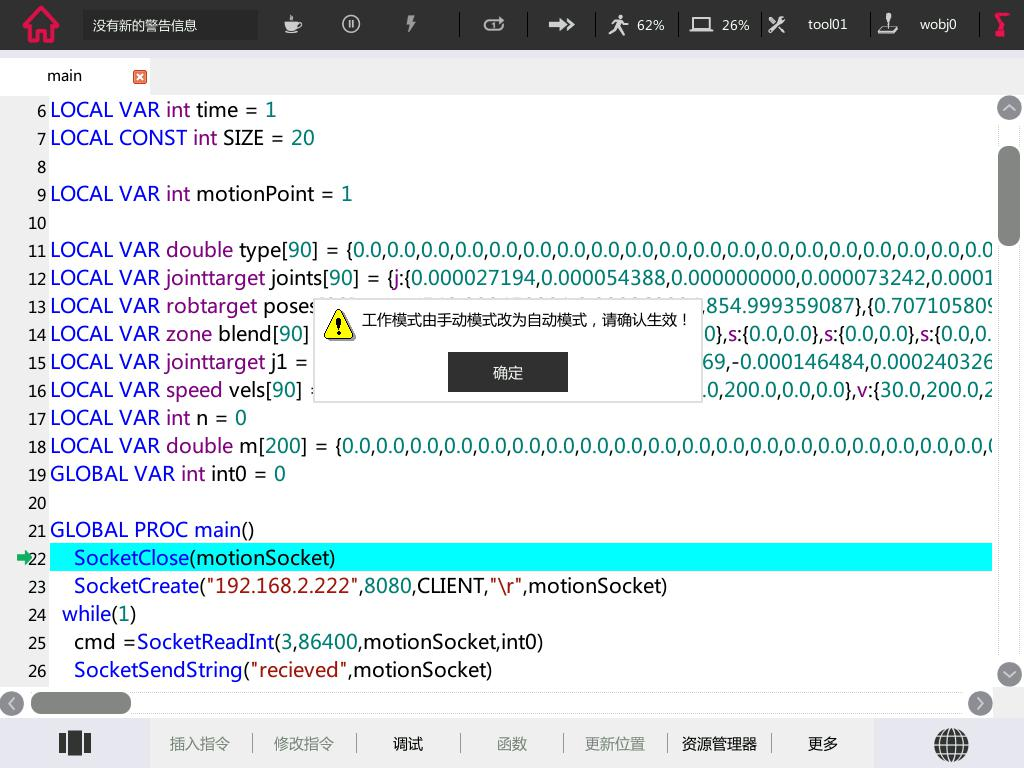
Task: Open running man speed setting 62%
Action: tap(636, 25)
